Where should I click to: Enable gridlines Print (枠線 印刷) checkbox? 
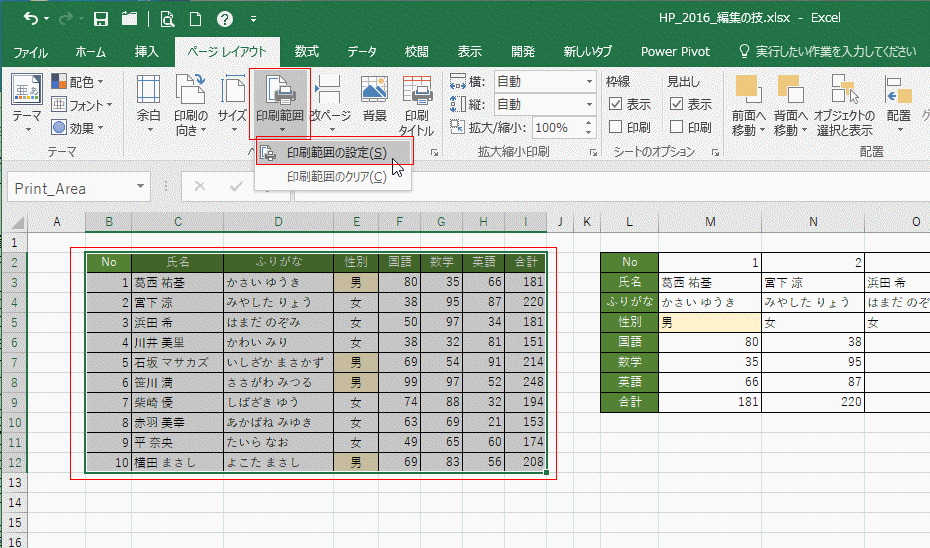coord(616,127)
